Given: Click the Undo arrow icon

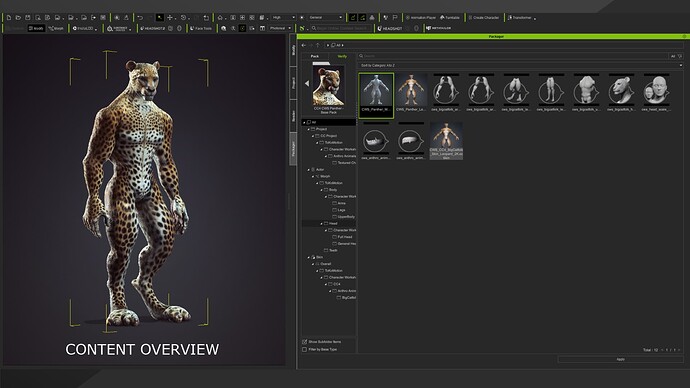Looking at the screenshot, I should (x=140, y=18).
